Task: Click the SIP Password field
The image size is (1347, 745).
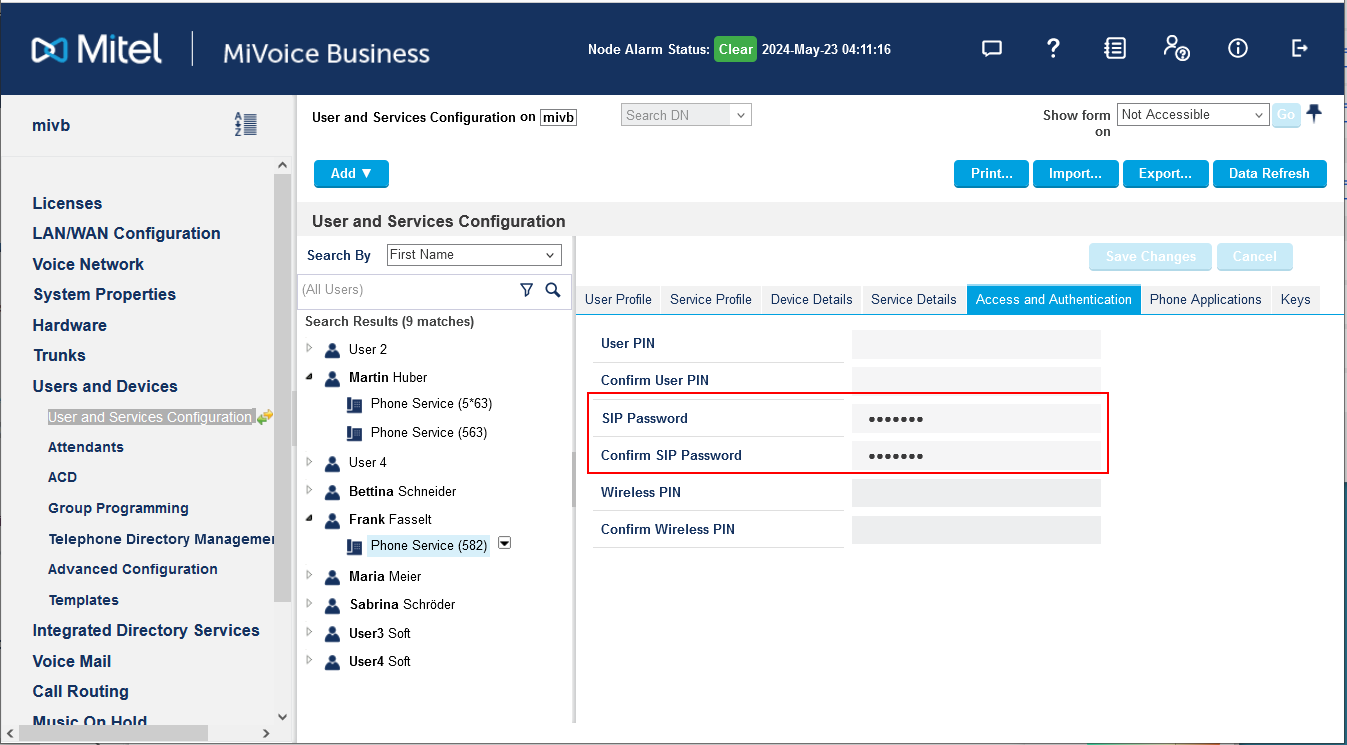Action: click(x=975, y=418)
